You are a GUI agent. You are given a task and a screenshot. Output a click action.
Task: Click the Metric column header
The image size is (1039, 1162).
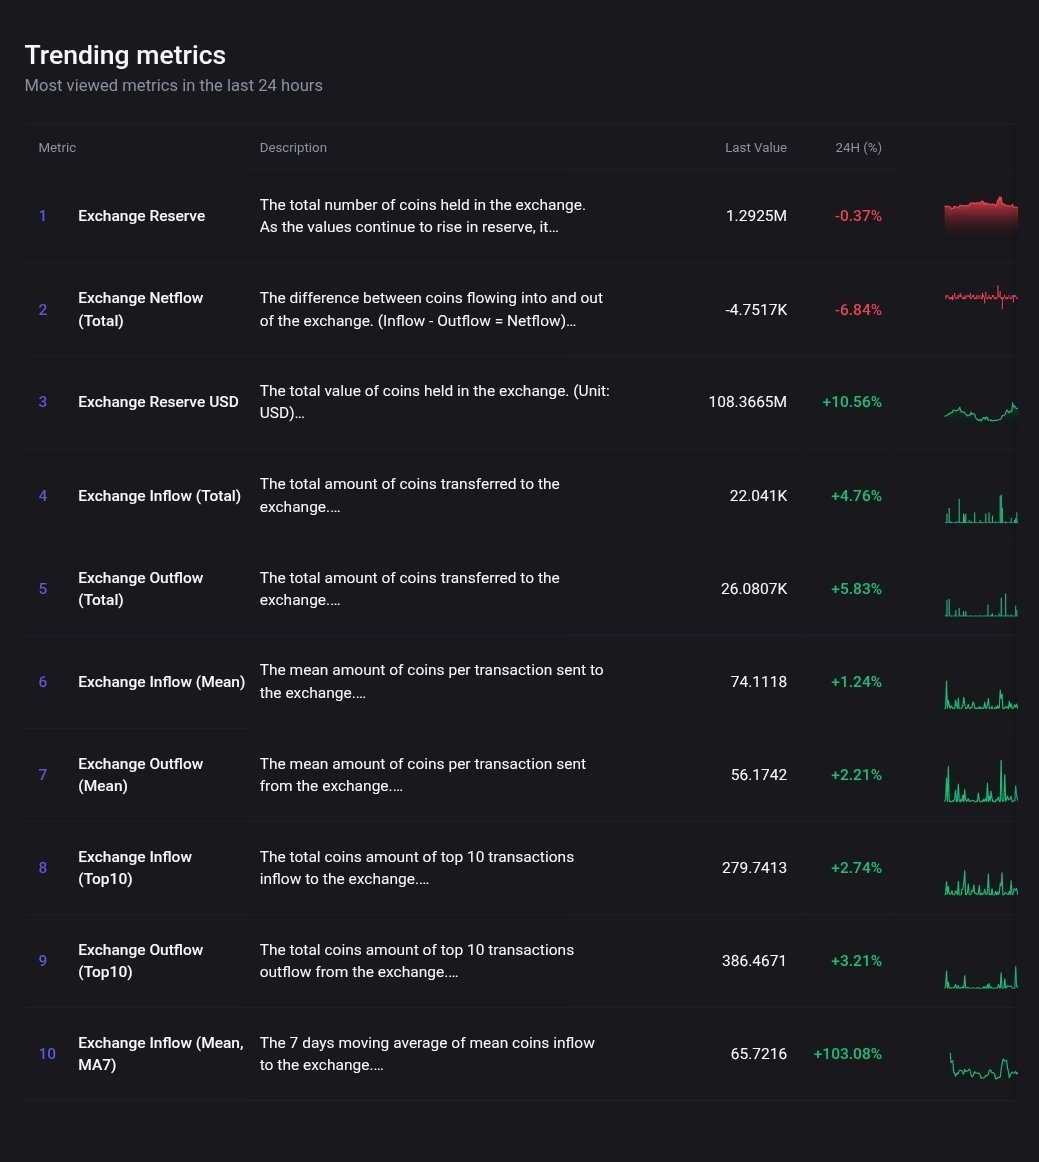coord(57,148)
